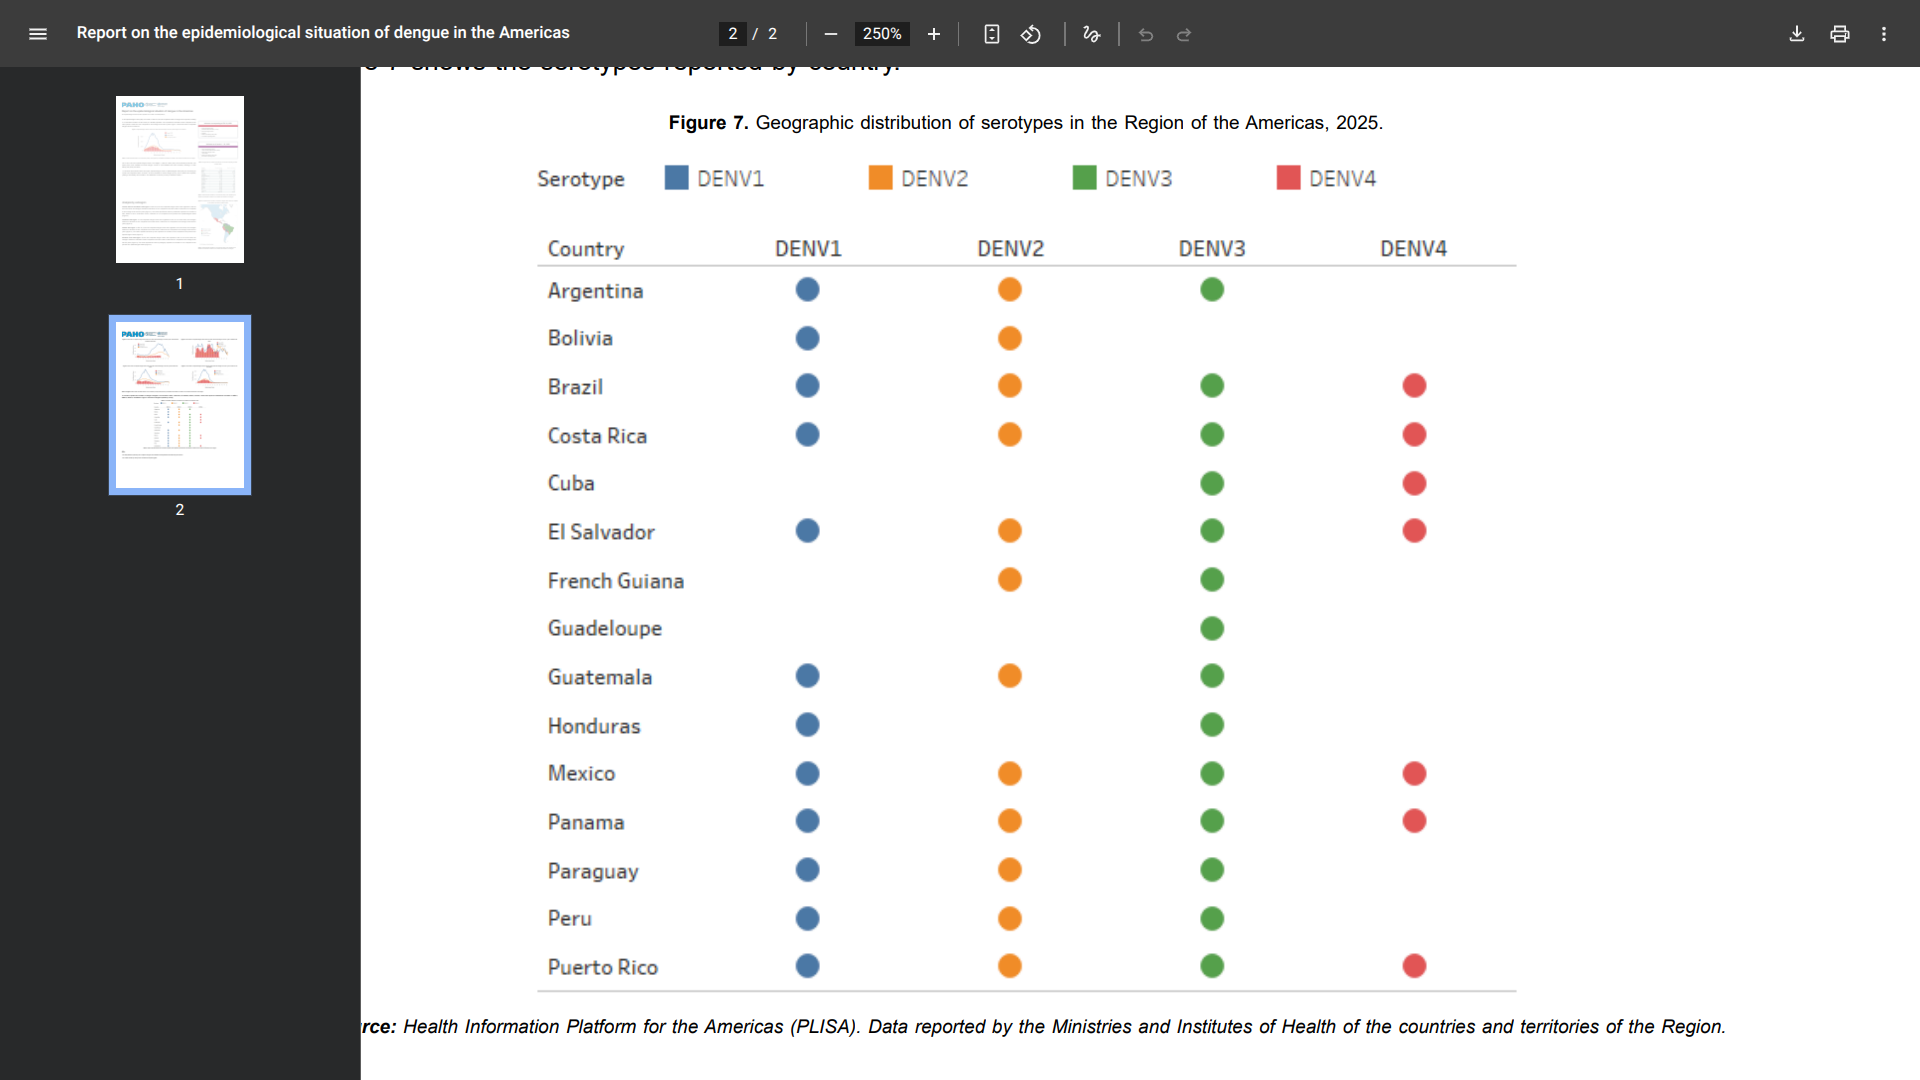Click the fit to page icon
The height and width of the screenshot is (1080, 1920).
991,34
